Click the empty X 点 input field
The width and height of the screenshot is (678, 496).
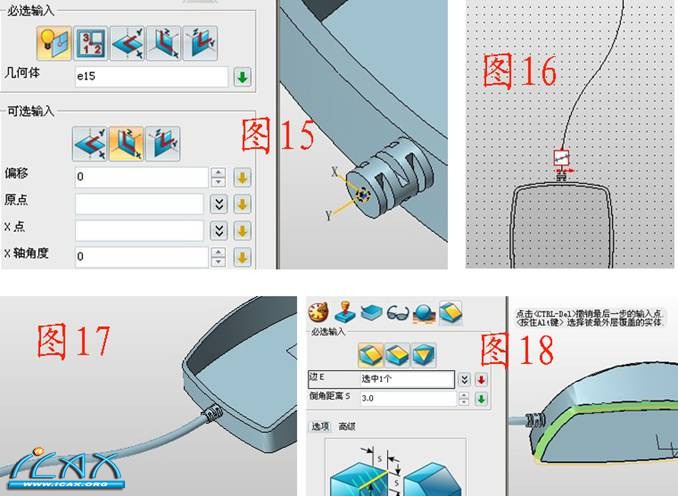point(139,231)
